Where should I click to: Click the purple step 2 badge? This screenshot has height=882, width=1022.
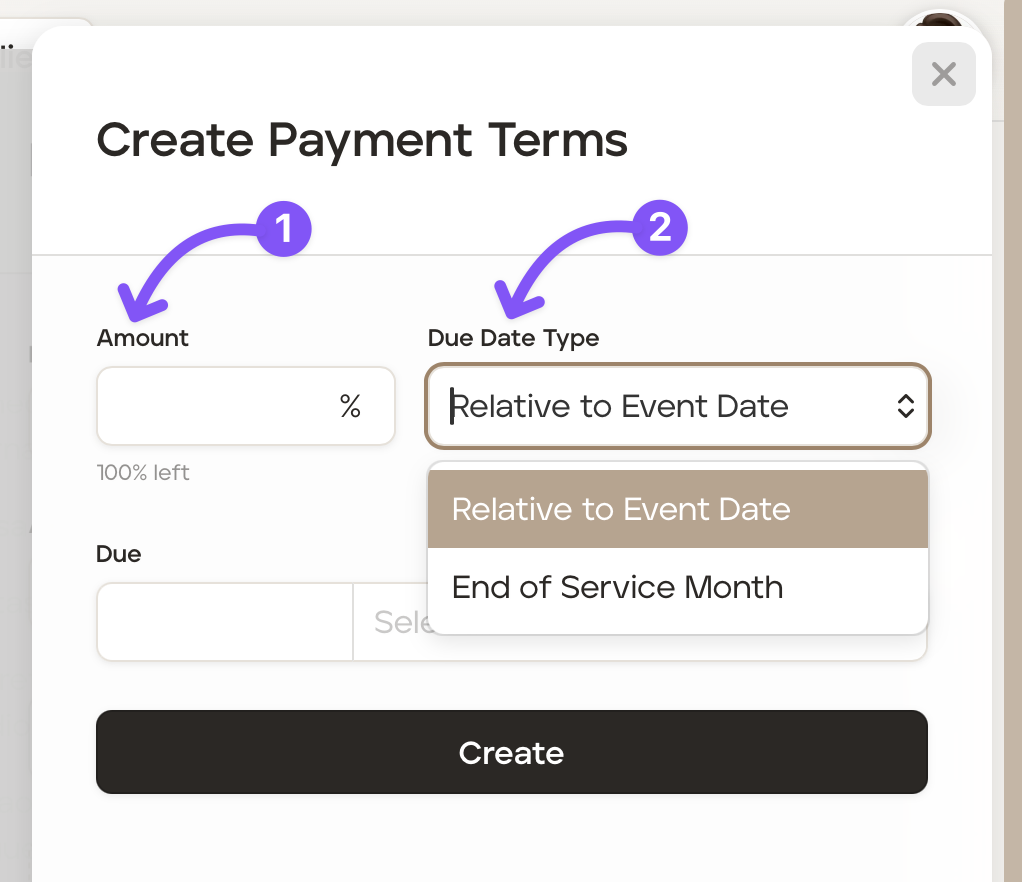[660, 229]
